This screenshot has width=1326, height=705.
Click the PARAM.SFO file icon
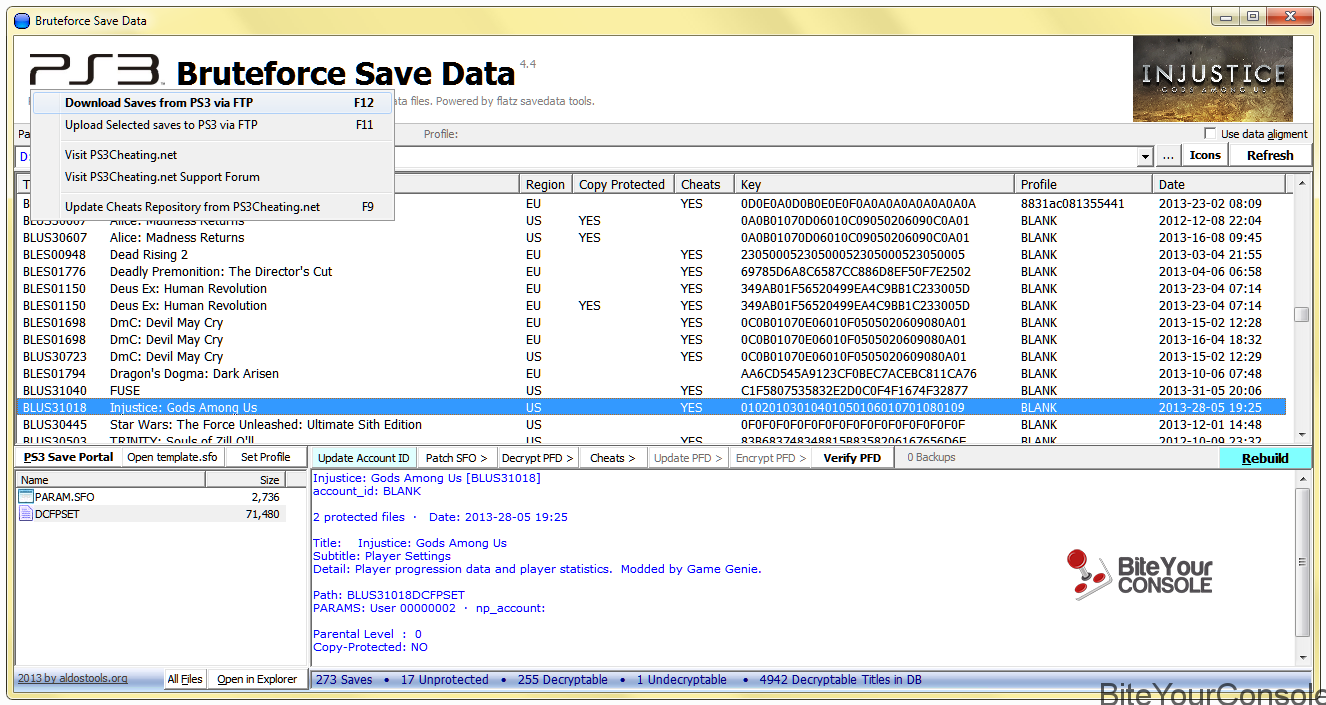pos(26,497)
